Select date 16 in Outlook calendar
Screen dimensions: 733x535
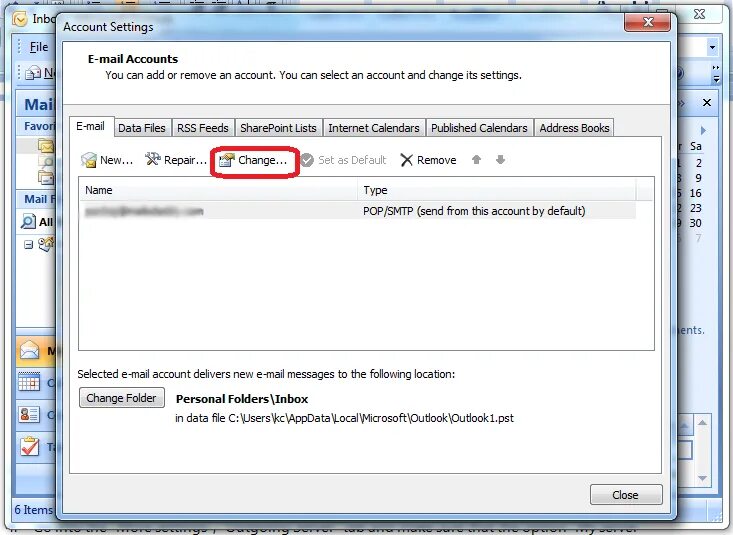coord(695,193)
